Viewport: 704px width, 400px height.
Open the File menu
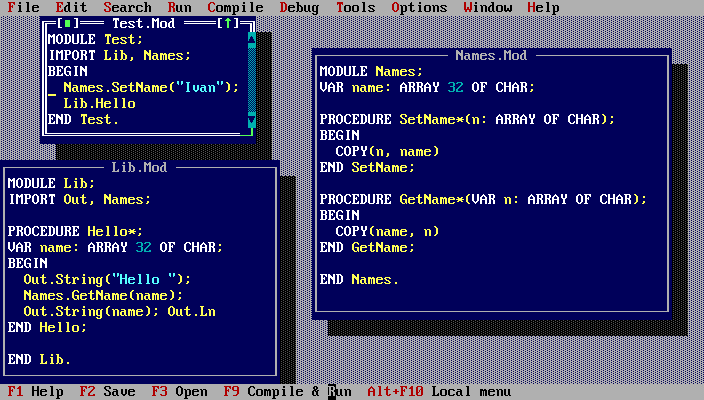click(x=24, y=7)
